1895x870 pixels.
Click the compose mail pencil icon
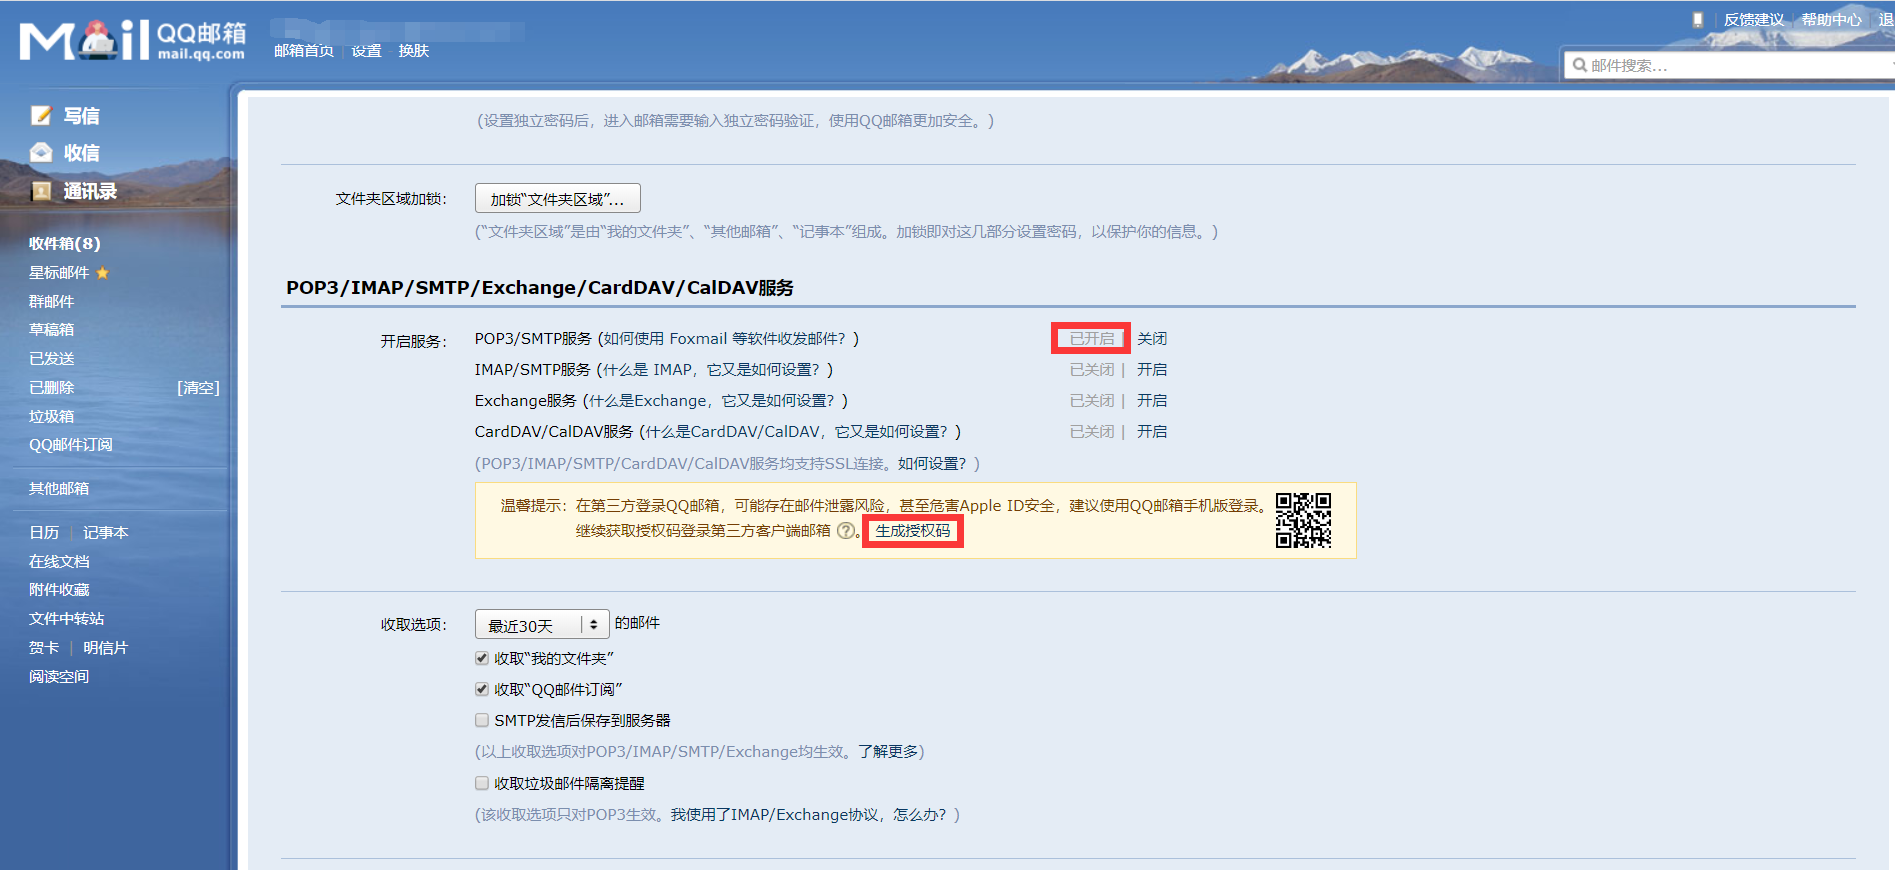tap(41, 116)
